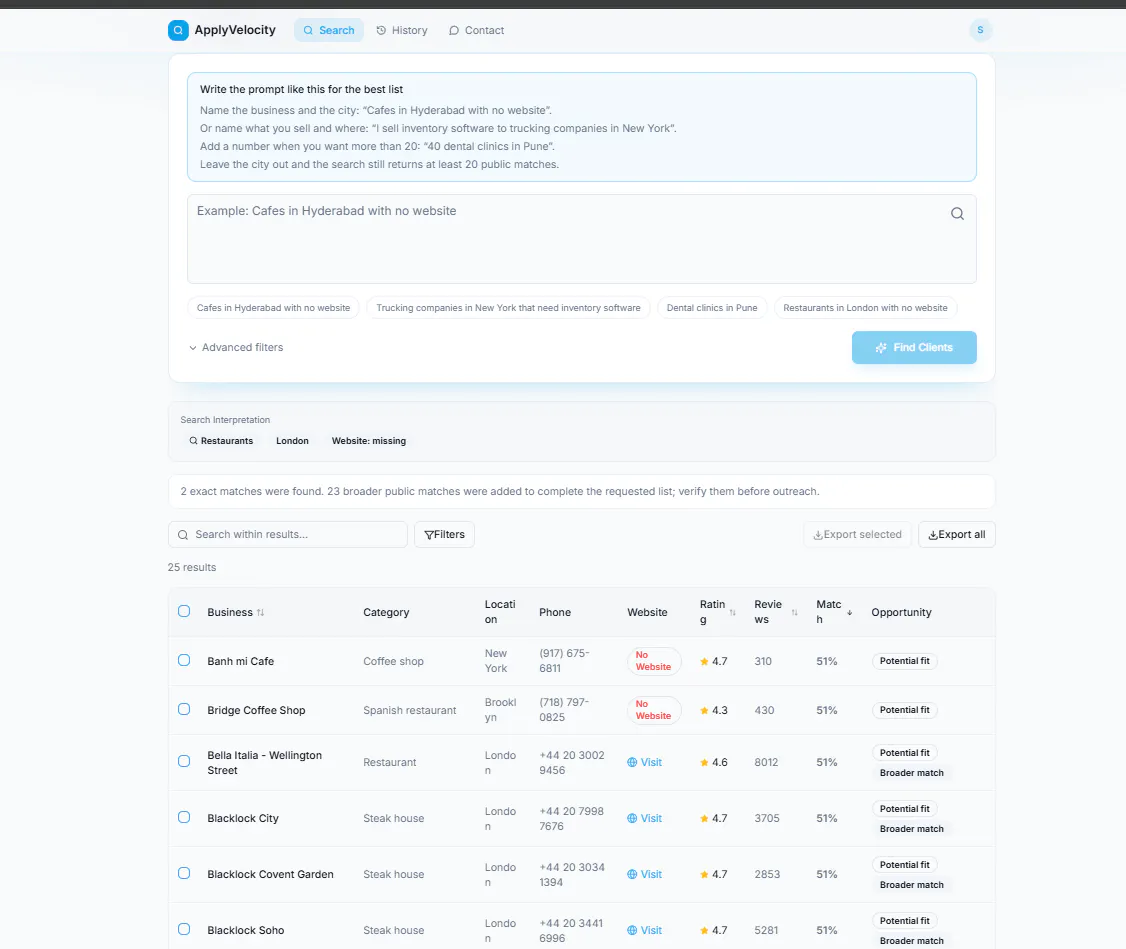Switch to the Search tab
1126x949 pixels.
tap(329, 30)
